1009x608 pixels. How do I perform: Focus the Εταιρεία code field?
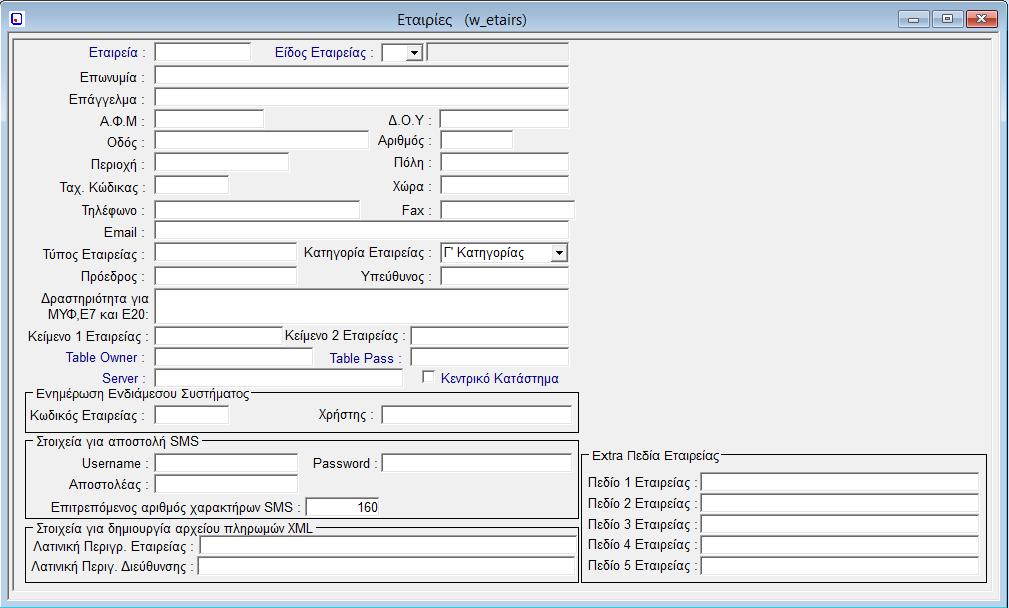point(203,53)
